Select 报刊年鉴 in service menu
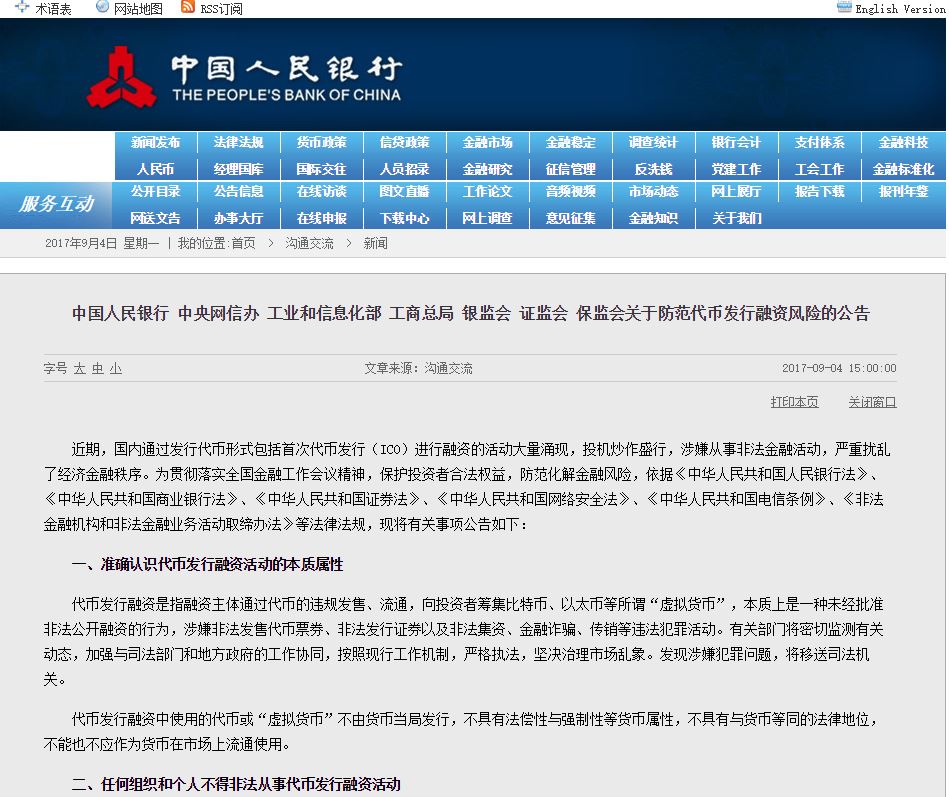949x797 pixels. pyautogui.click(x=903, y=191)
